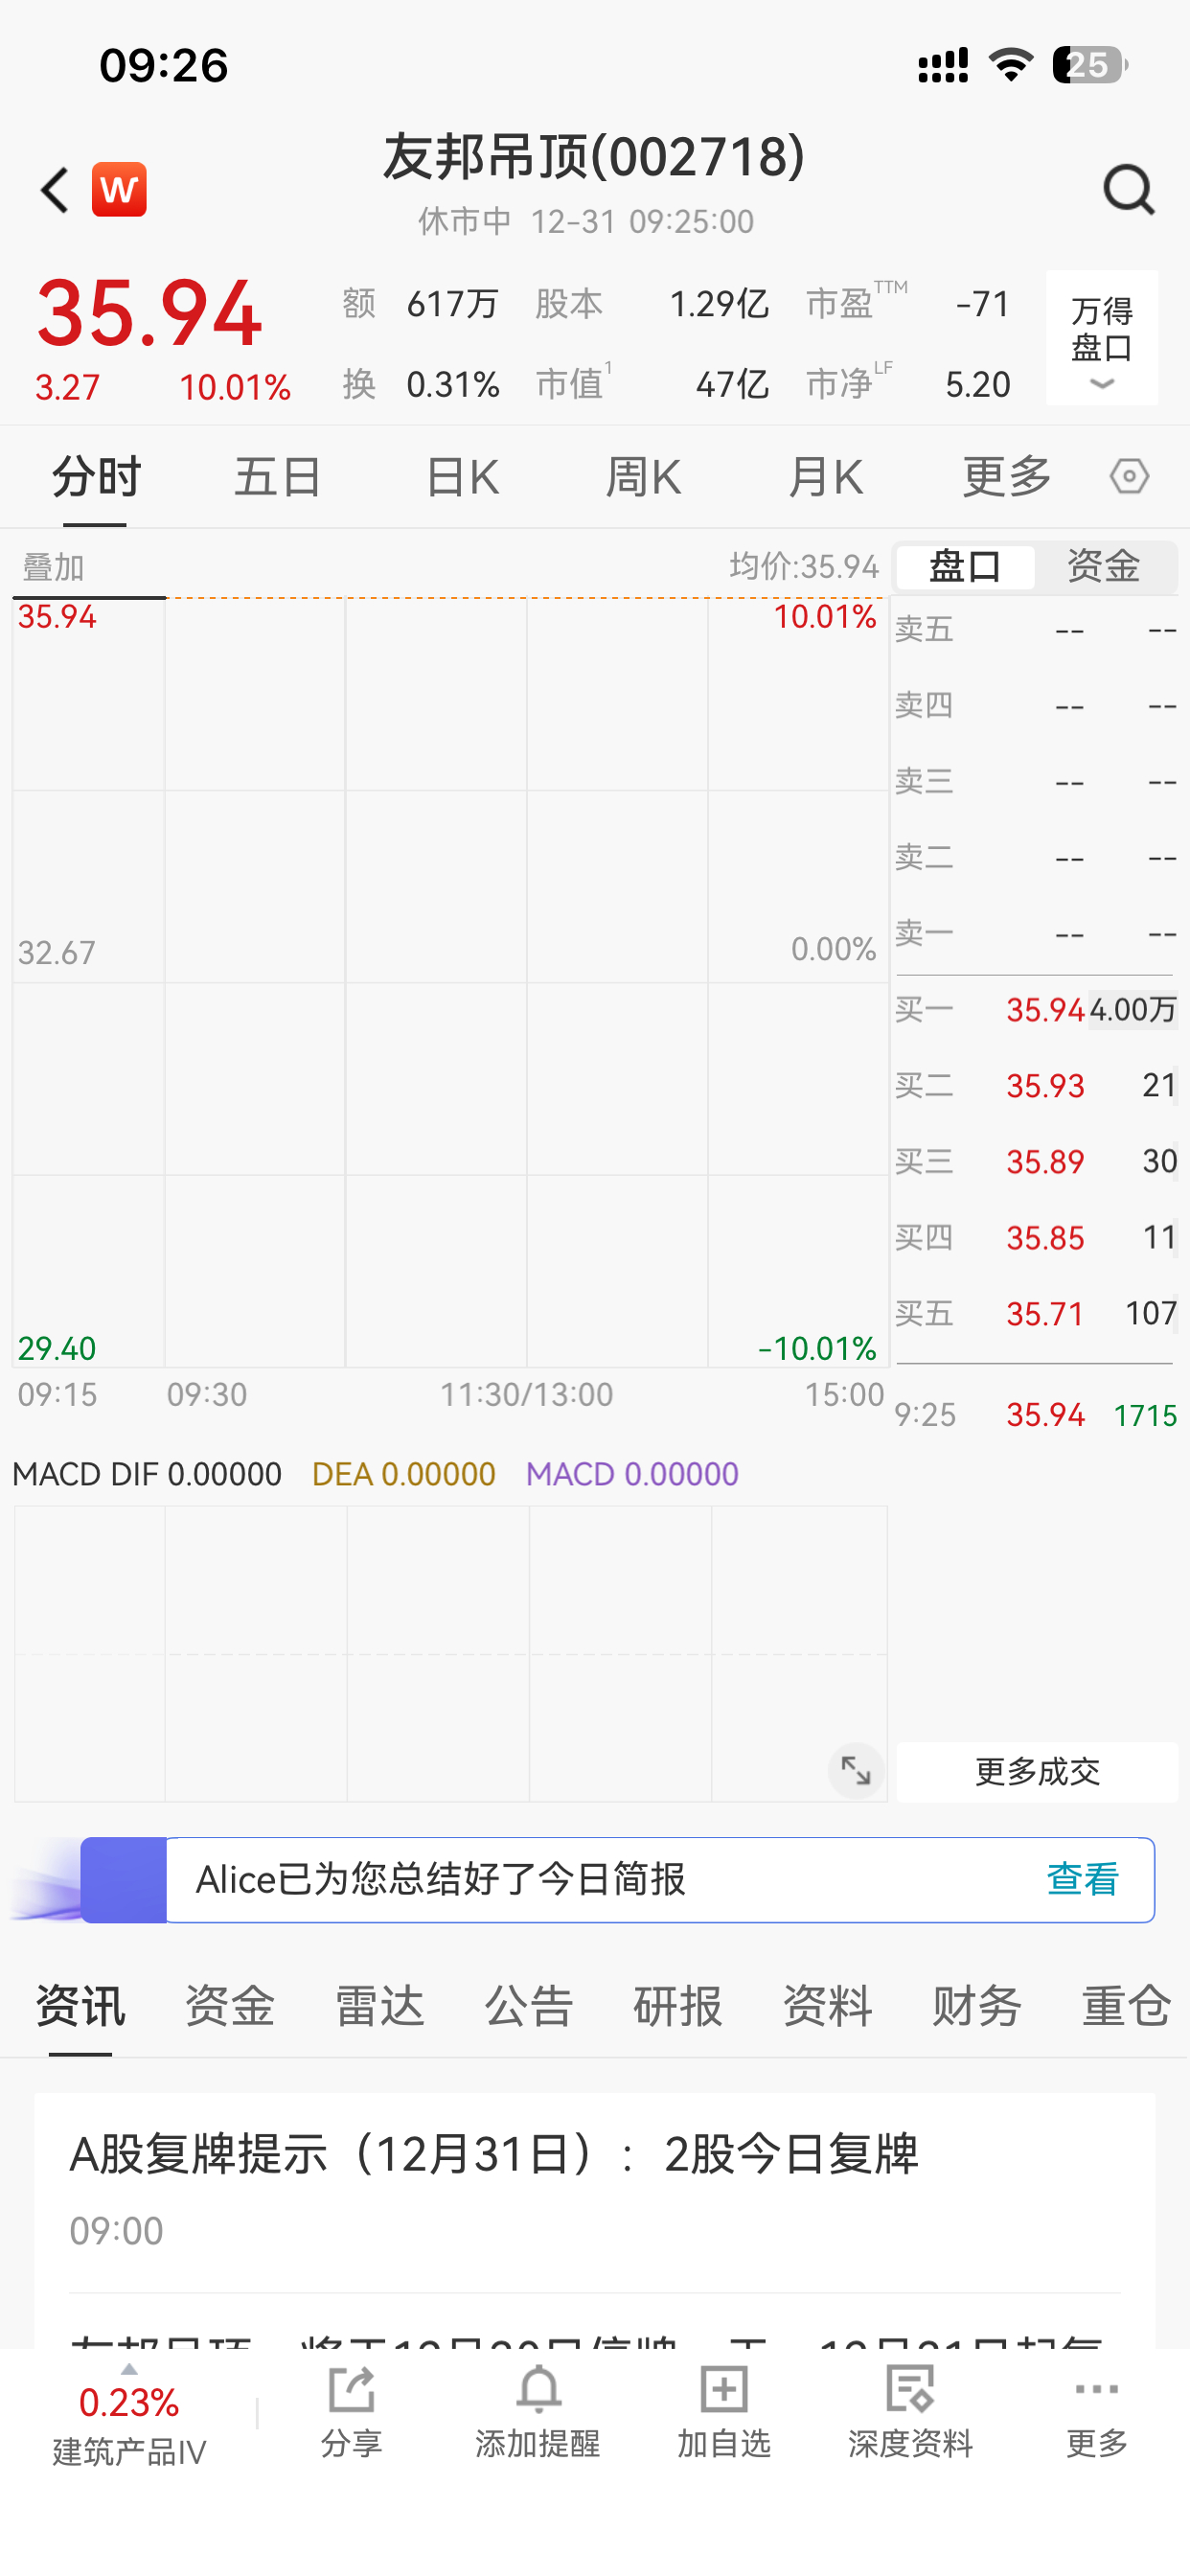Tap the red W logo icon
Viewport: 1190px width, 2576px height.
point(119,190)
